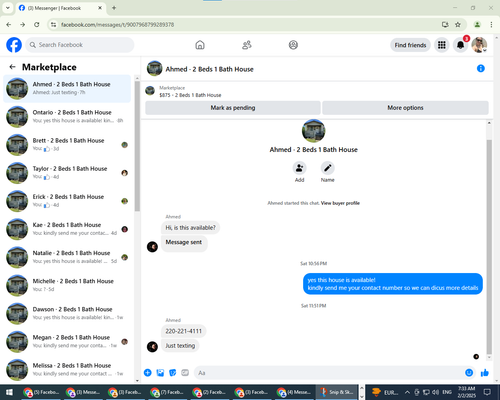The height and width of the screenshot is (400, 500).
Task: Open Michelle - 2 Beds 1 Bath House conversation
Action: pos(67,285)
